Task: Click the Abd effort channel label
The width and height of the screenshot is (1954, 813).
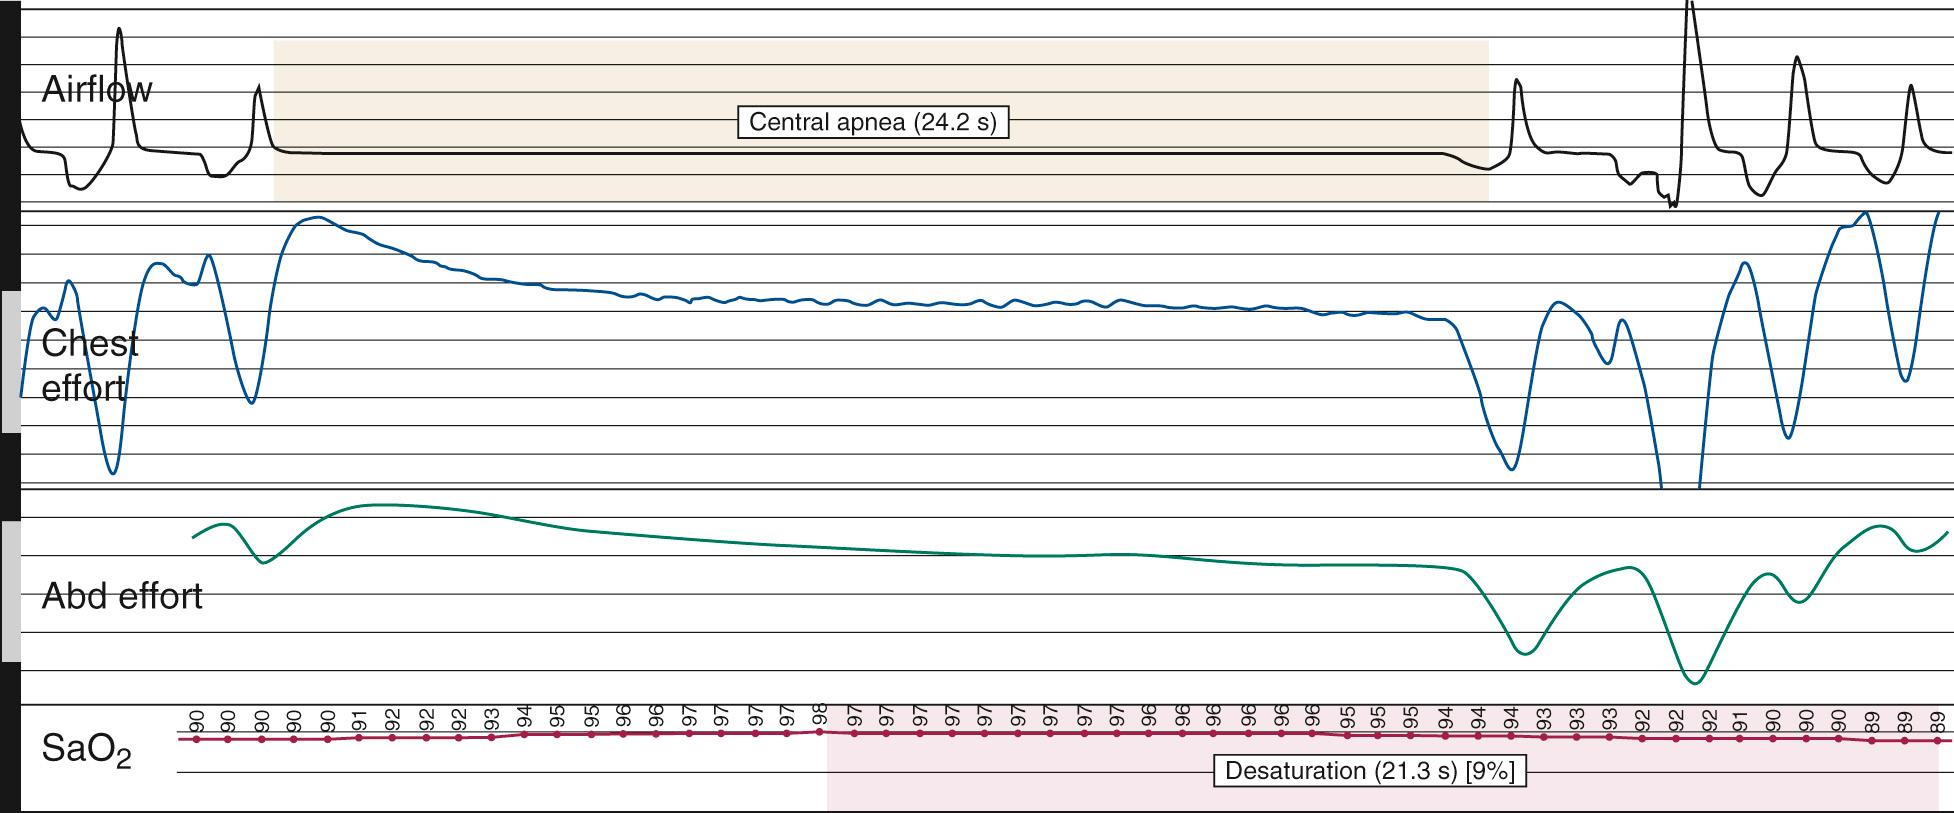Action: (x=122, y=596)
